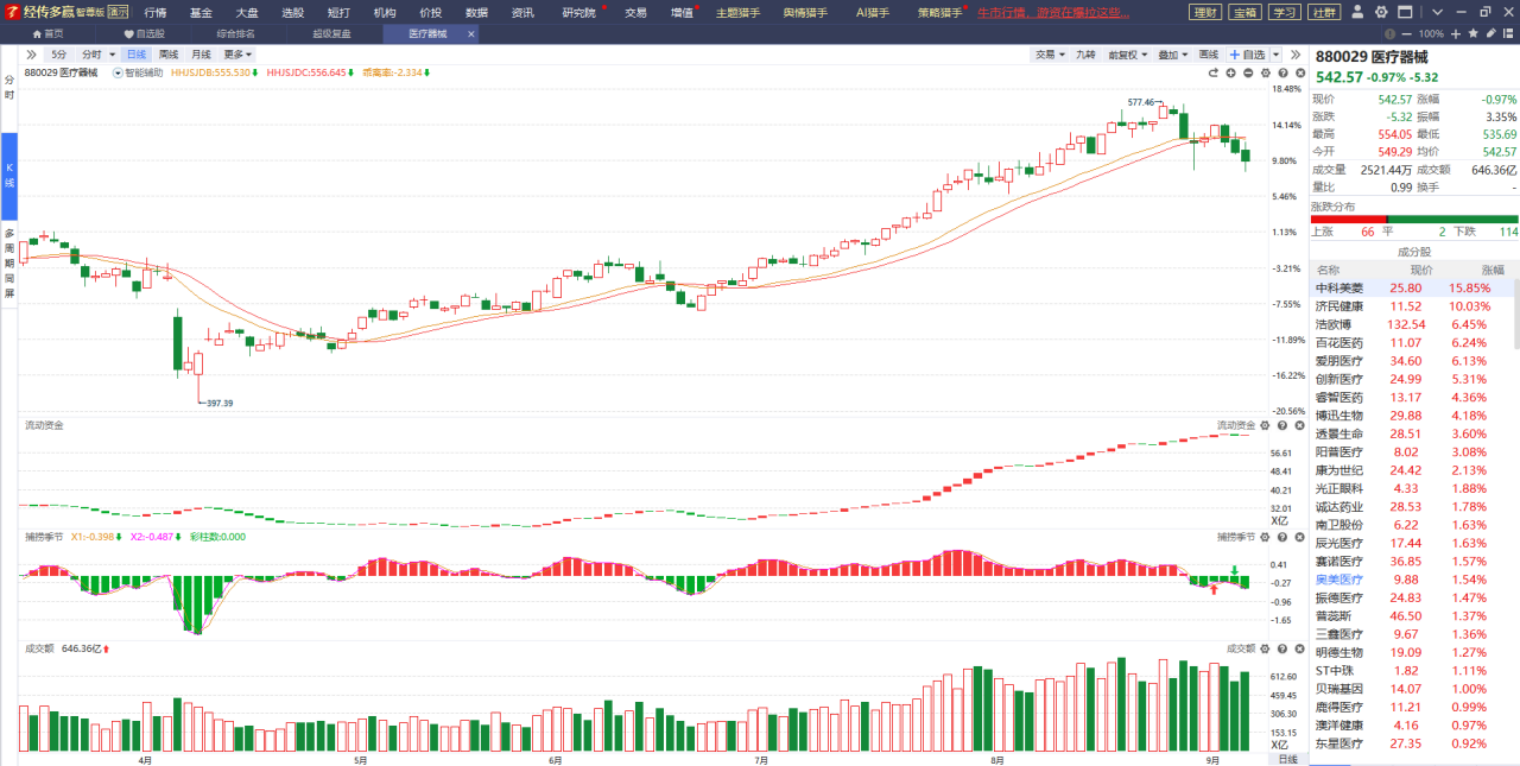The width and height of the screenshot is (1520, 766).
Task: Open the 叠加 overlay dropdown
Action: (x=1172, y=54)
